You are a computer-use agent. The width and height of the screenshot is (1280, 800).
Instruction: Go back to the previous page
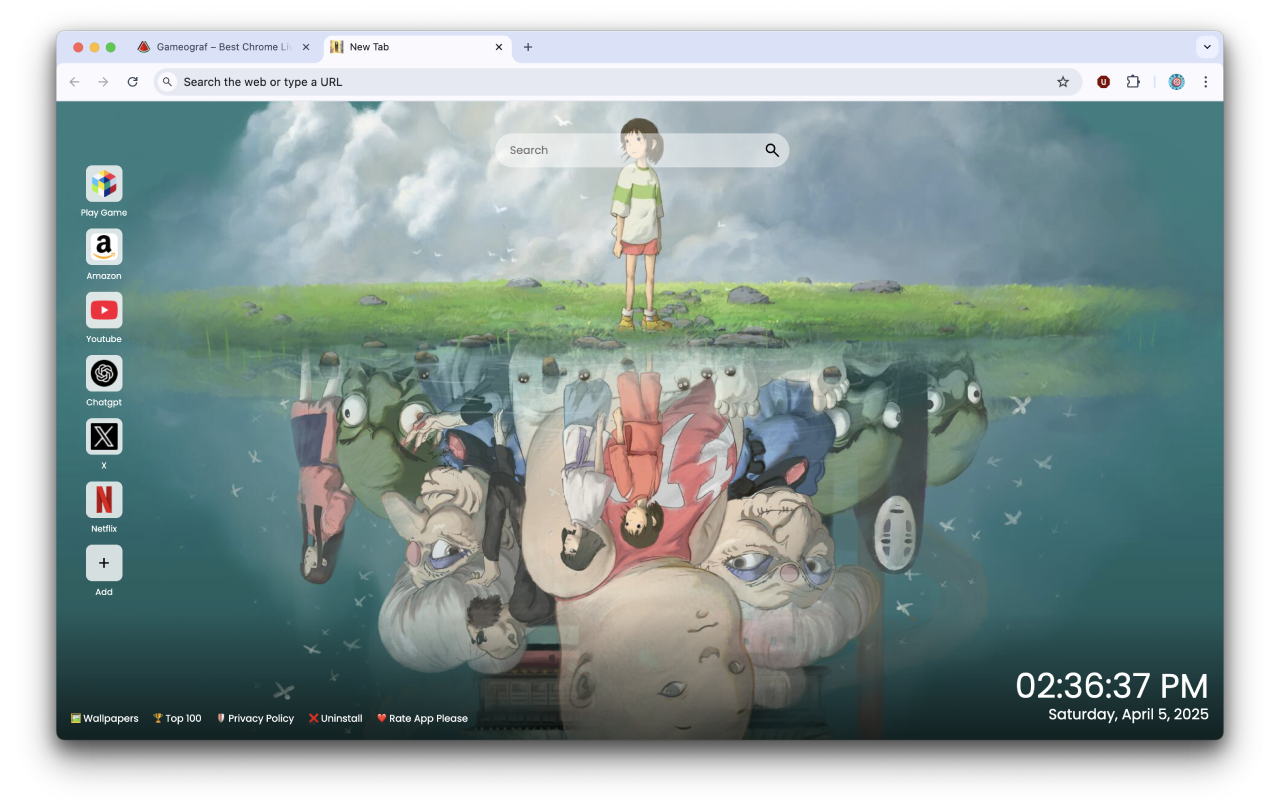[x=74, y=82]
